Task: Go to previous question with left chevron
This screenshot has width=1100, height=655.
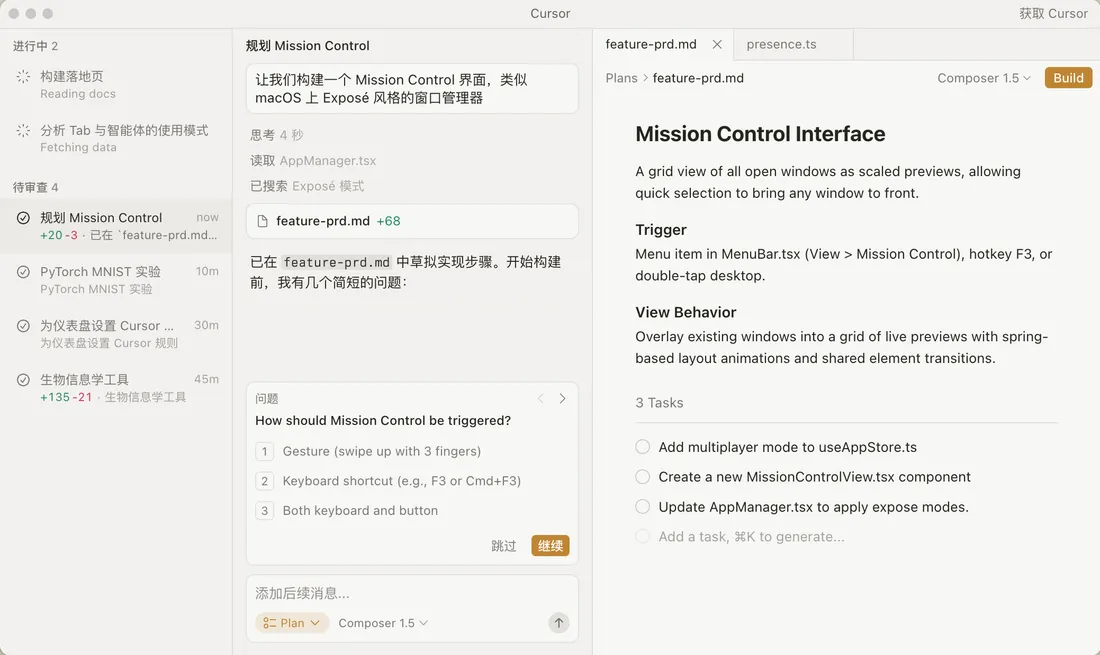Action: click(x=541, y=399)
